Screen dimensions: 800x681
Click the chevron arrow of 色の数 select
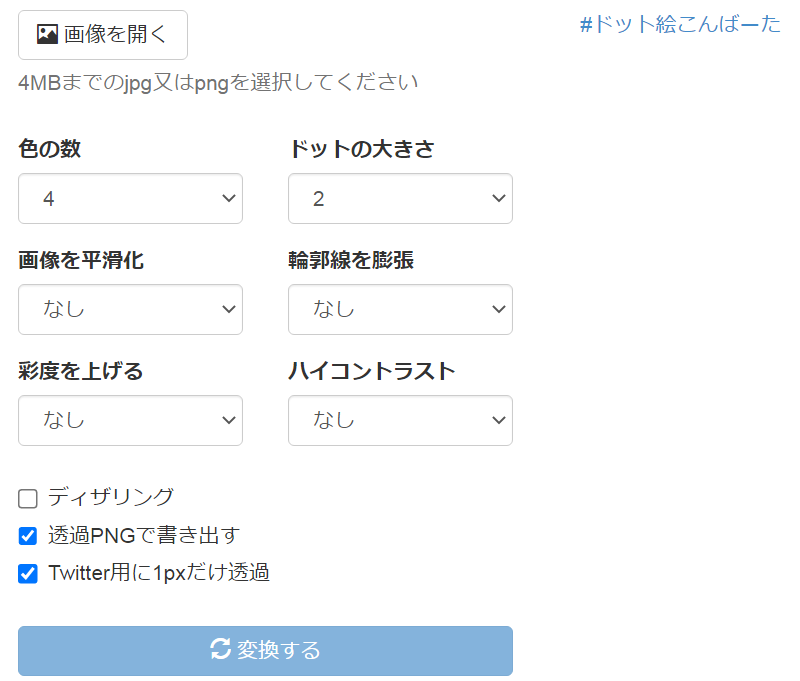point(226,199)
